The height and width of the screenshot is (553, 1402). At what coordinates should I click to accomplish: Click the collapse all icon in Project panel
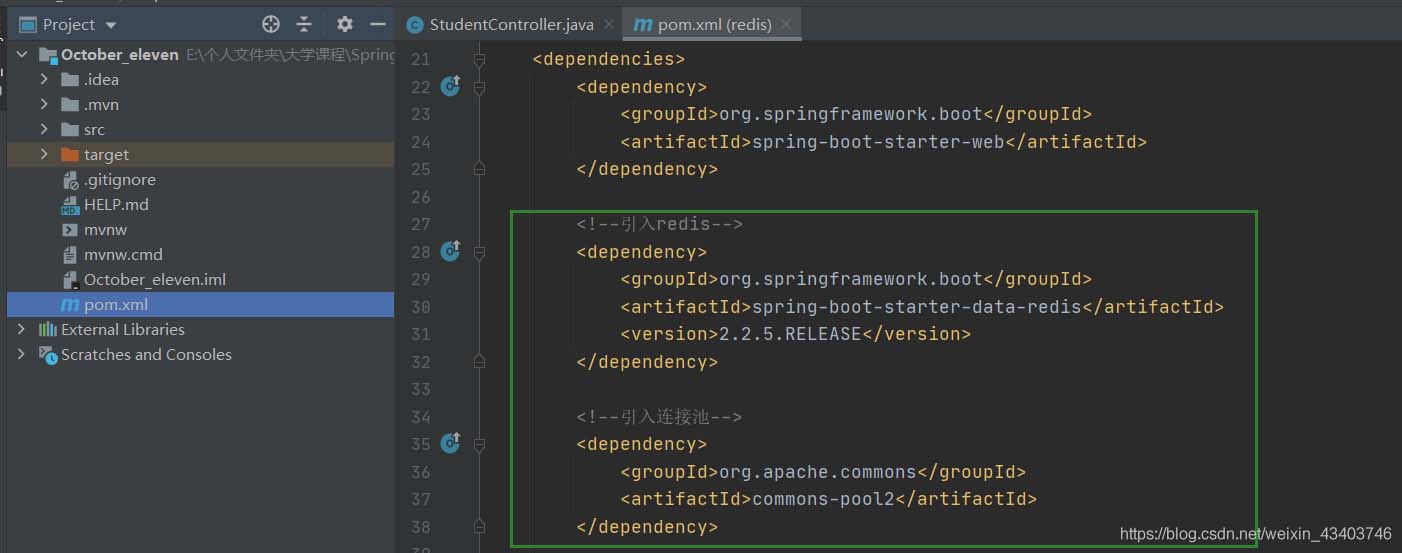pyautogui.click(x=304, y=24)
